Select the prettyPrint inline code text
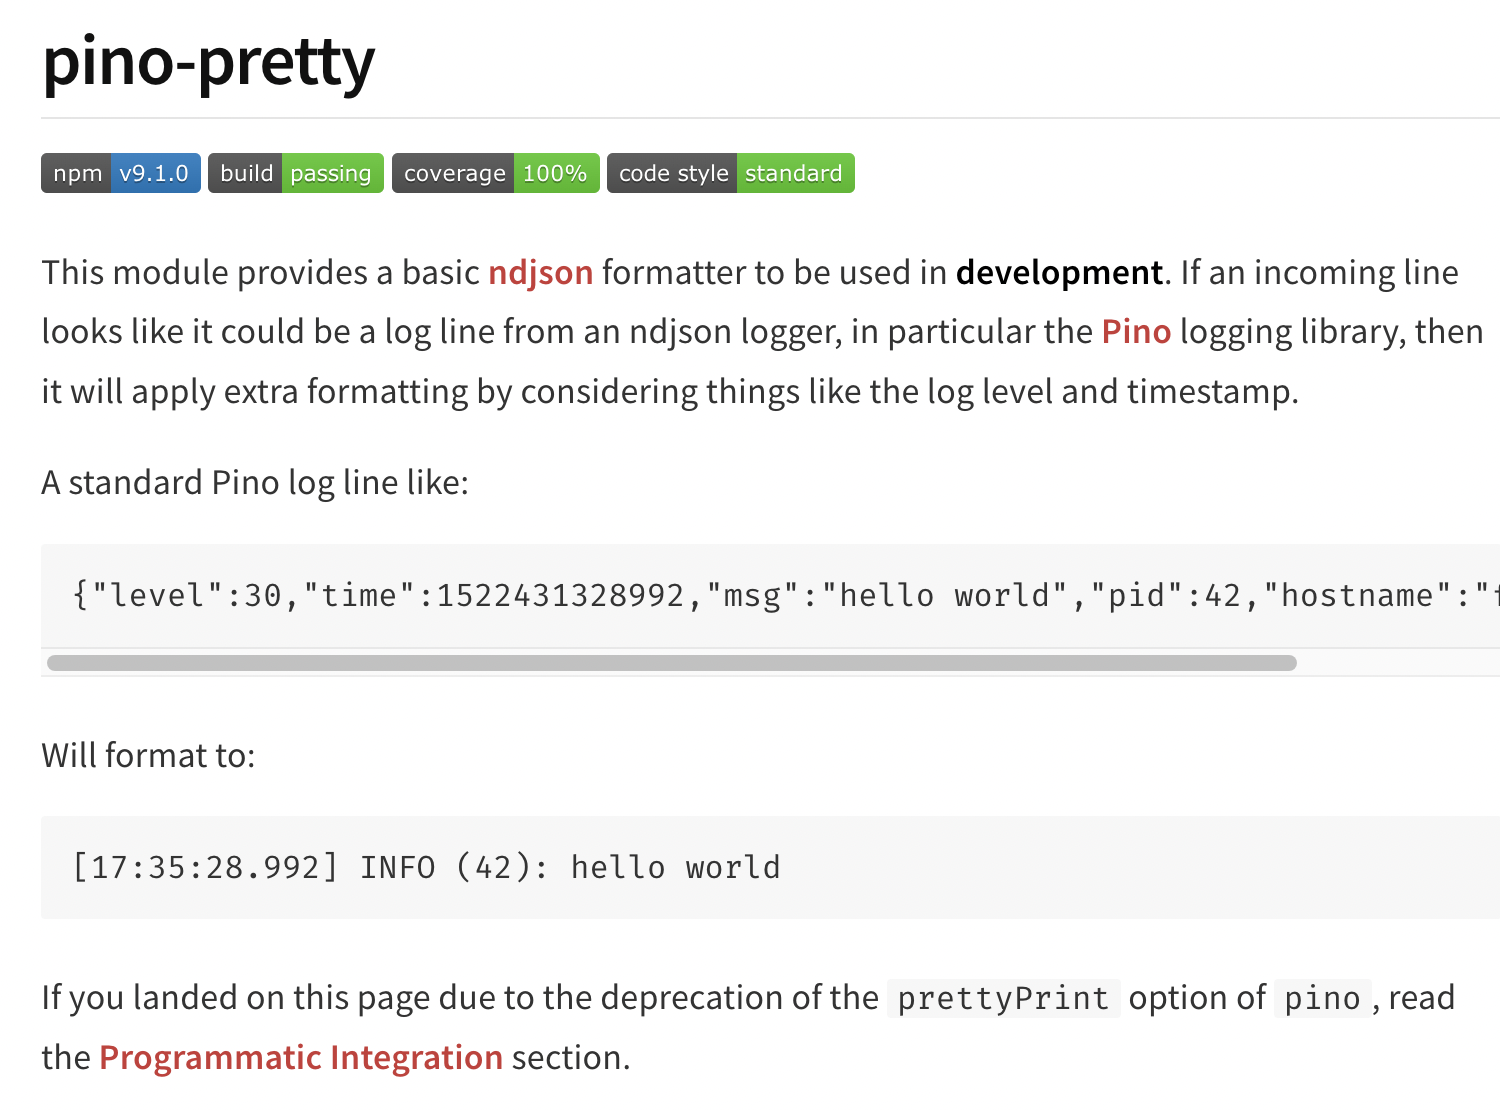 tap(1002, 997)
